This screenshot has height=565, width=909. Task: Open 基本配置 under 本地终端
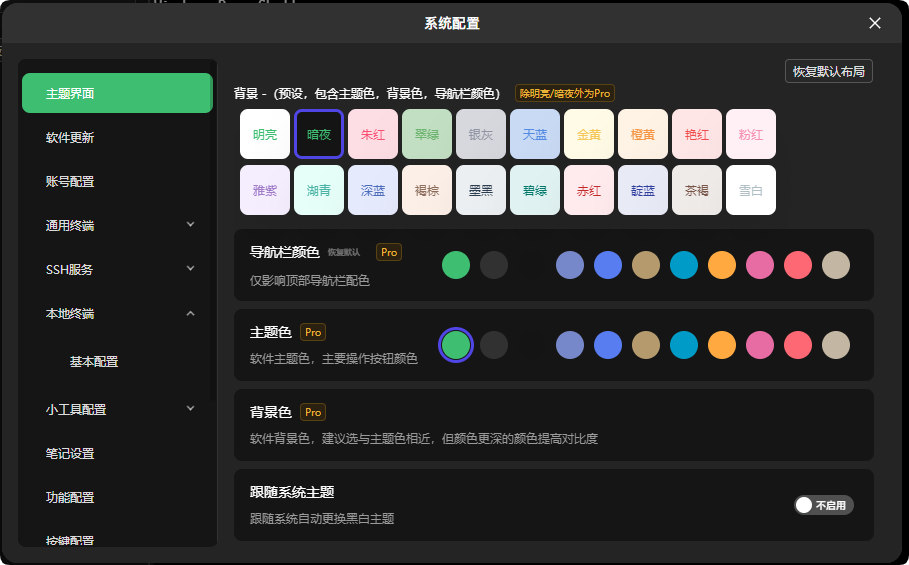94,361
